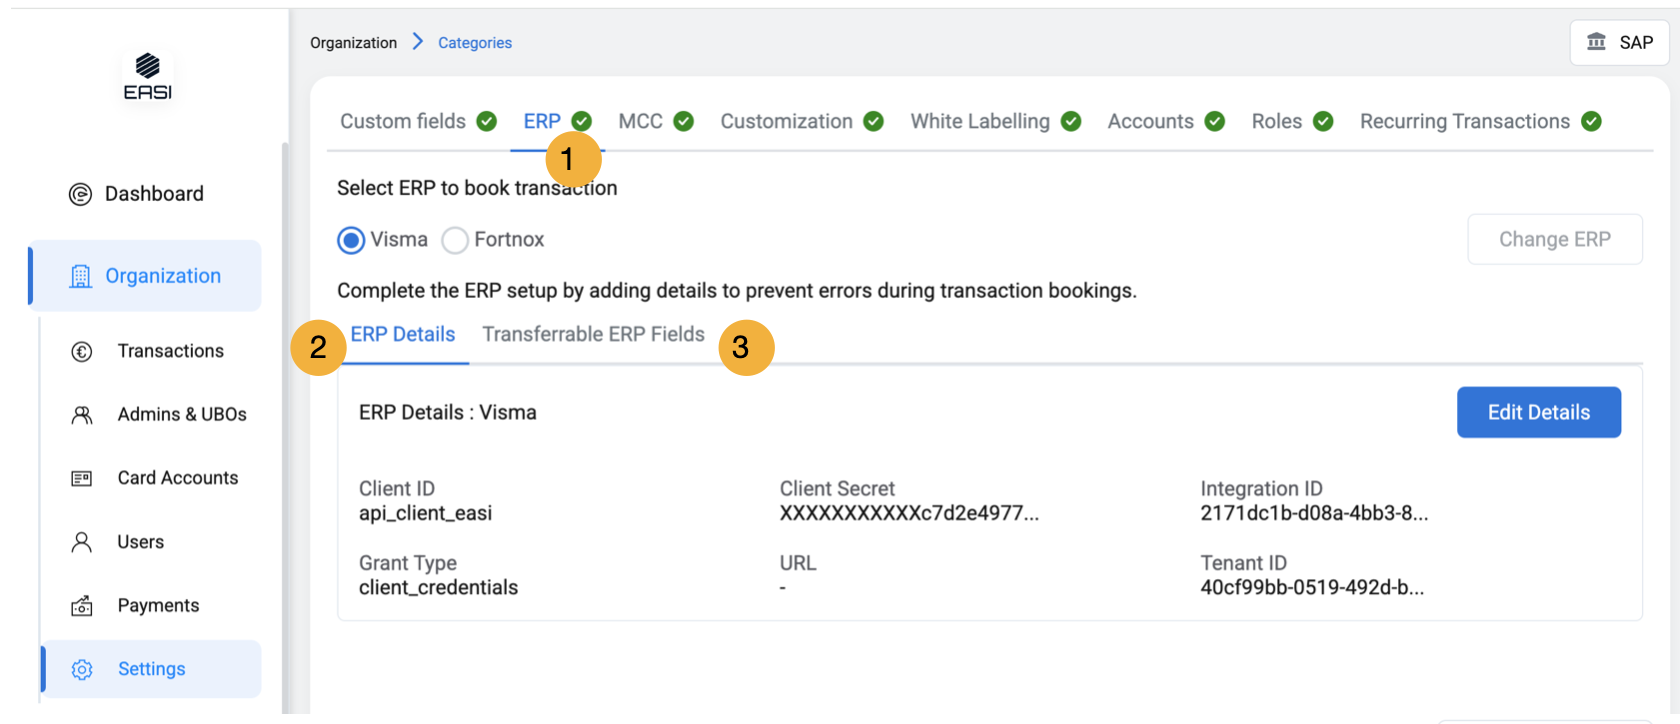This screenshot has height=724, width=1680.
Task: Click the Organization building icon
Action: pos(80,277)
